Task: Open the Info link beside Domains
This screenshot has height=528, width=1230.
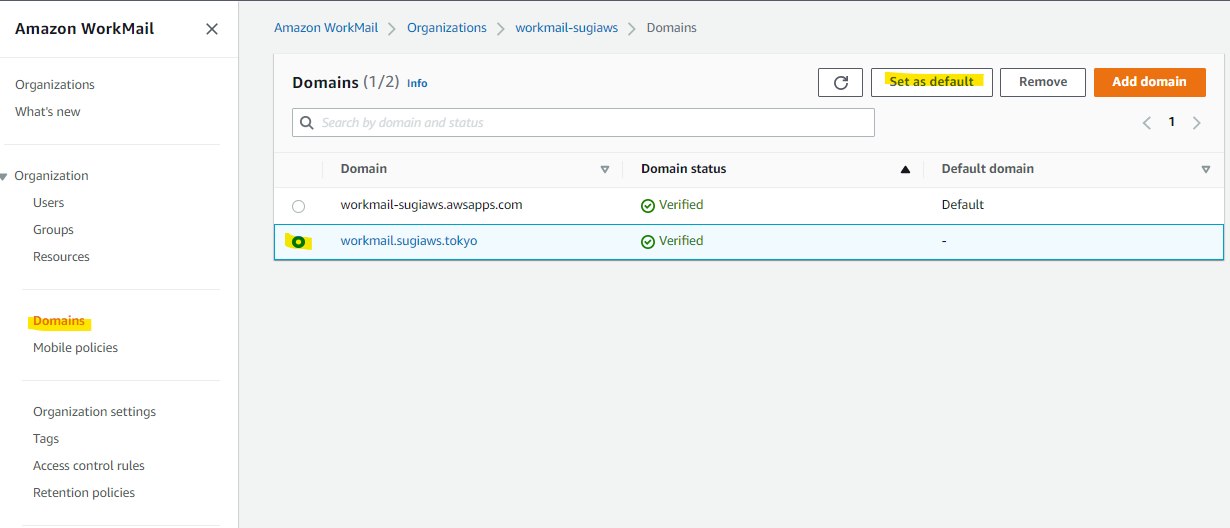Action: coord(417,84)
